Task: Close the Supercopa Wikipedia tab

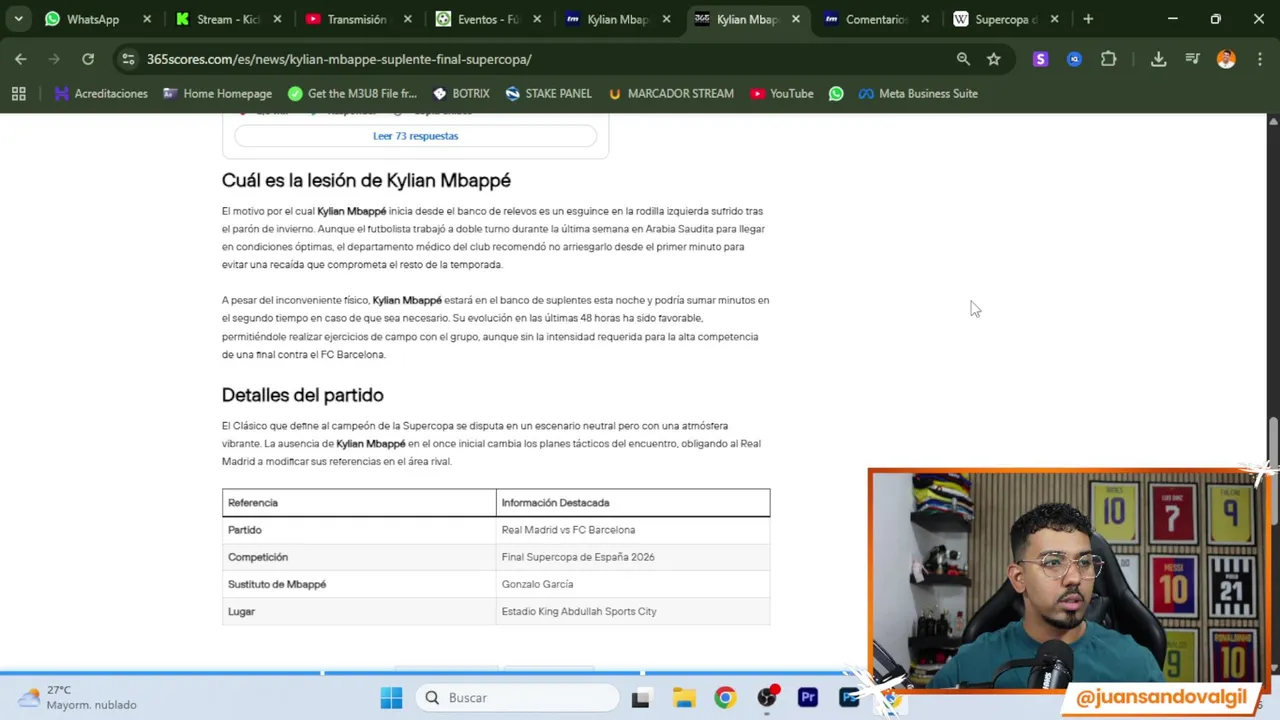Action: pyautogui.click(x=1054, y=19)
